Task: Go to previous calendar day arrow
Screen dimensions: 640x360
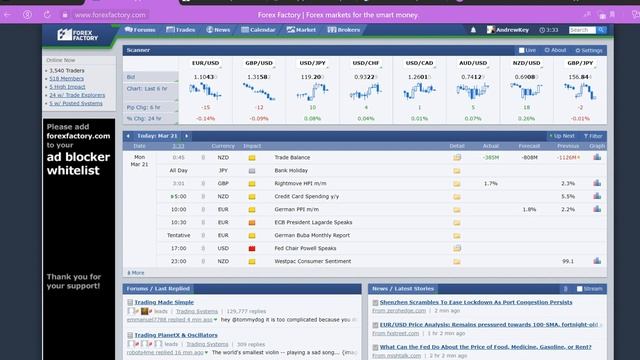Action: pyautogui.click(x=128, y=136)
